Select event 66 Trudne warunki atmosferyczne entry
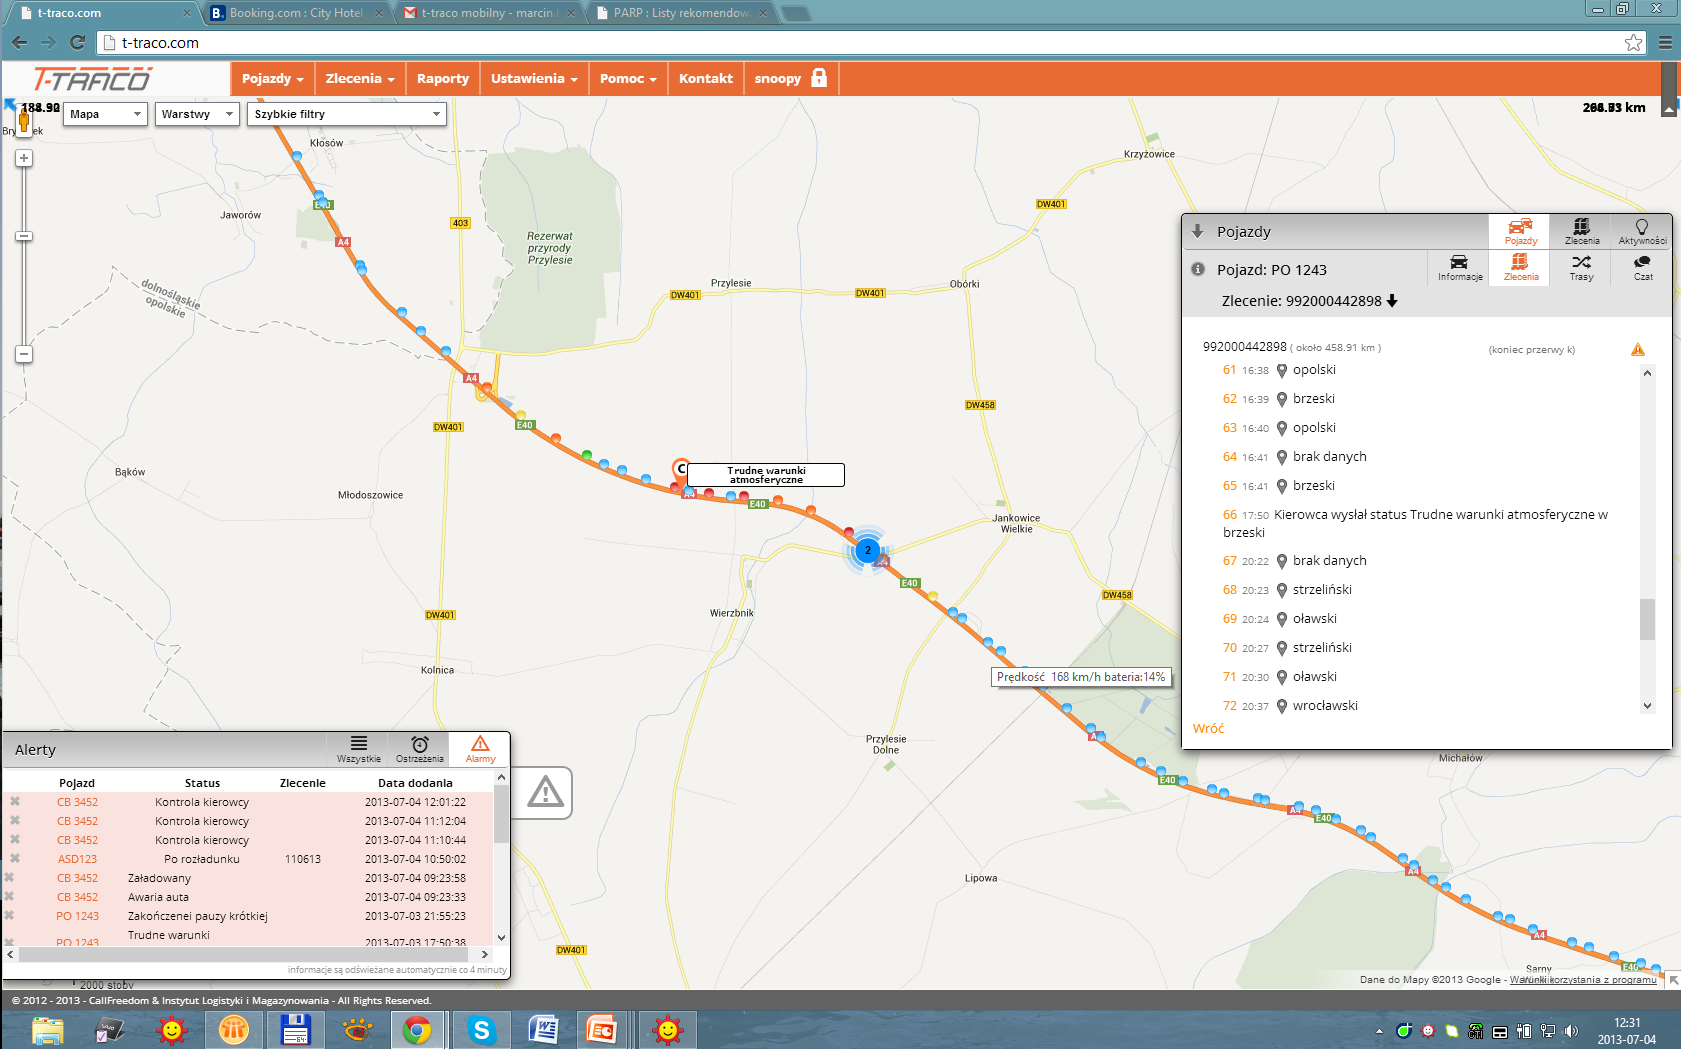 coord(1416,523)
